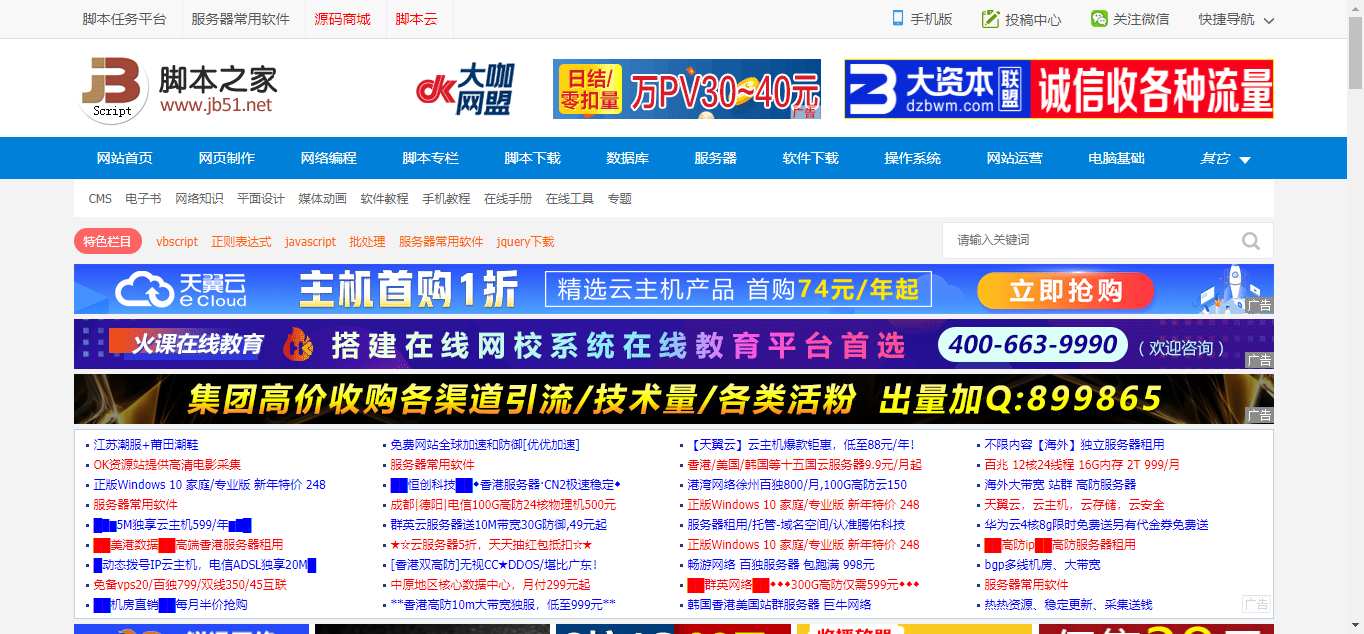The image size is (1364, 634).
Task: Click the 大资本联盟 banner ad
Action: tap(1058, 89)
